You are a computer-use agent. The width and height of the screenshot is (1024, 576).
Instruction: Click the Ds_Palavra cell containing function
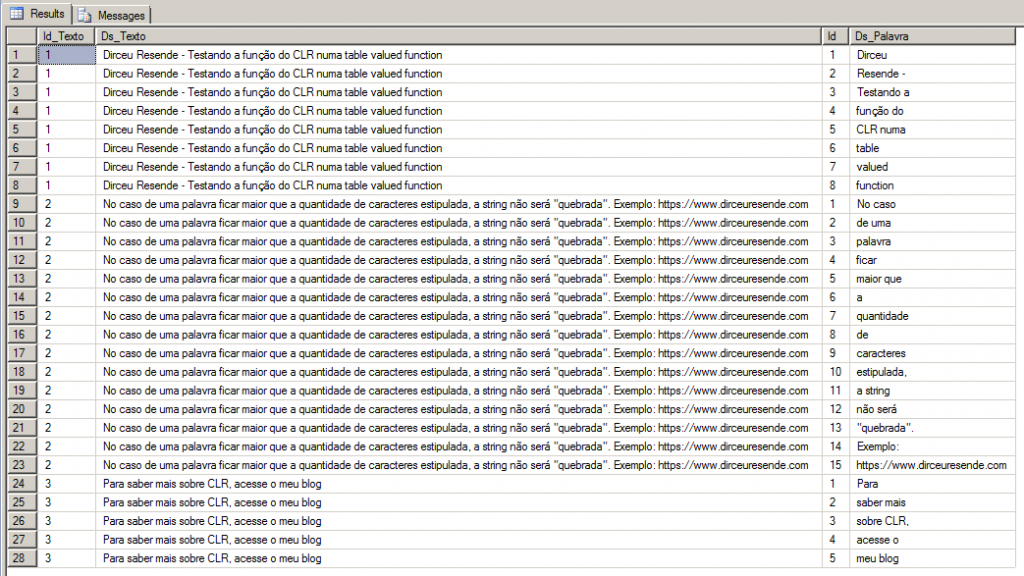pos(930,185)
